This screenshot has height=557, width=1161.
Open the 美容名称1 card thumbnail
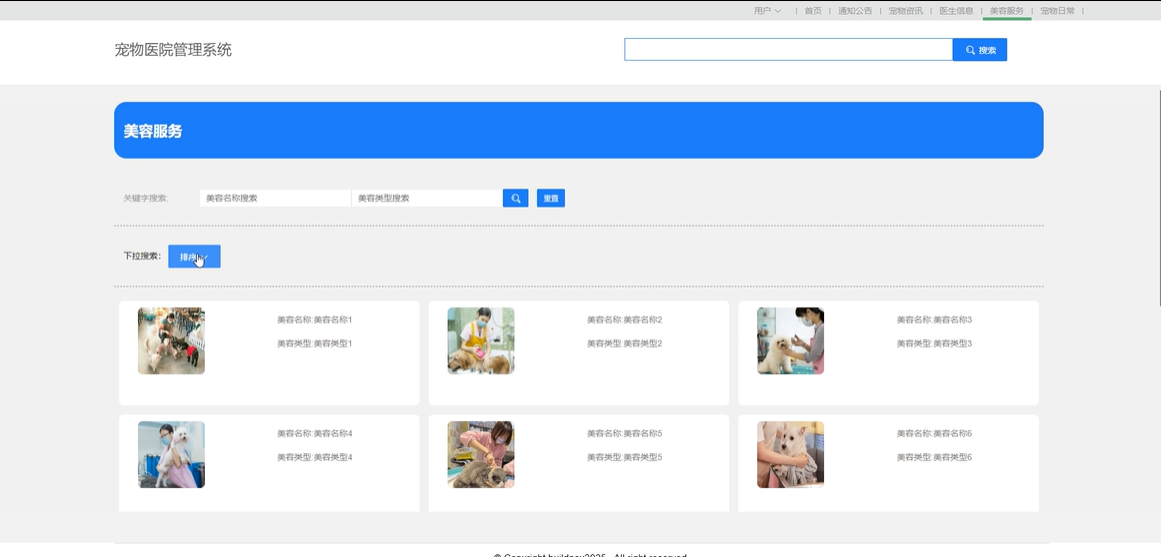171,341
